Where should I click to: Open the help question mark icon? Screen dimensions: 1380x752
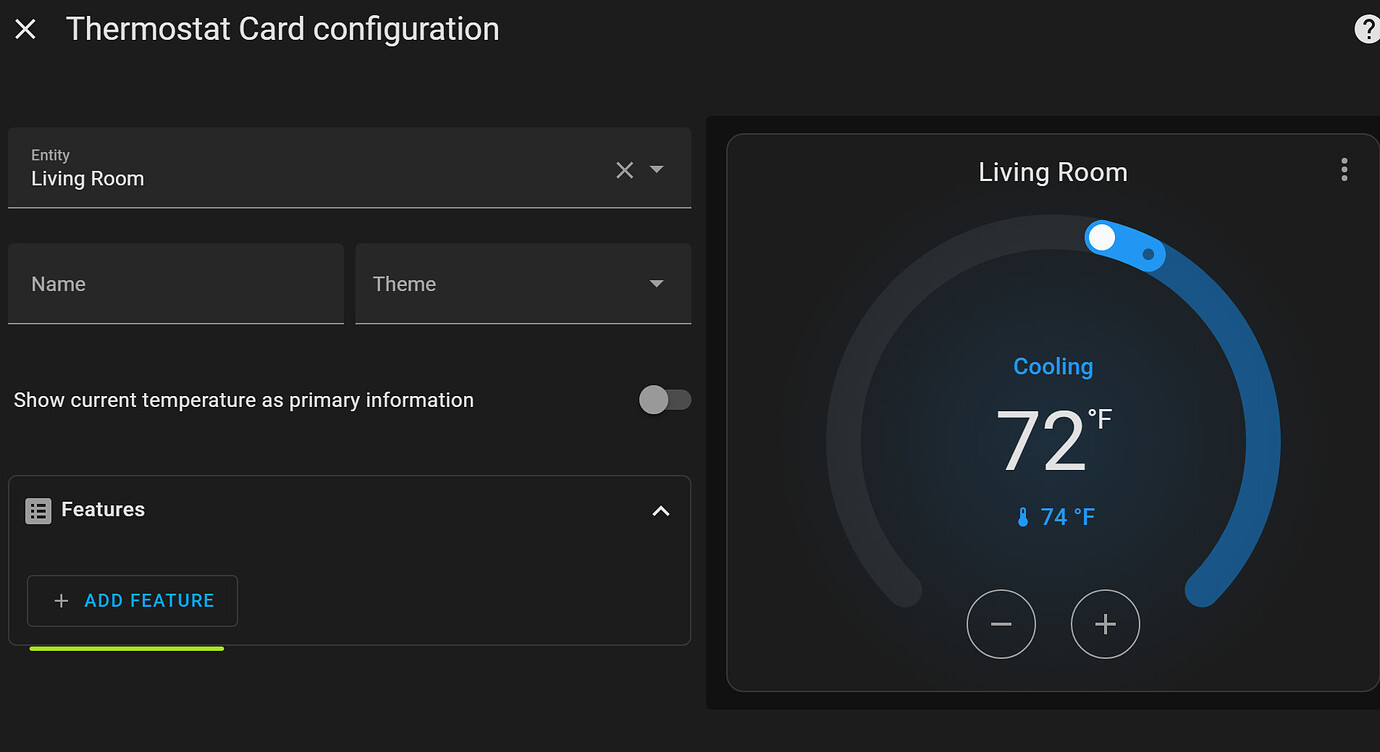1367,29
